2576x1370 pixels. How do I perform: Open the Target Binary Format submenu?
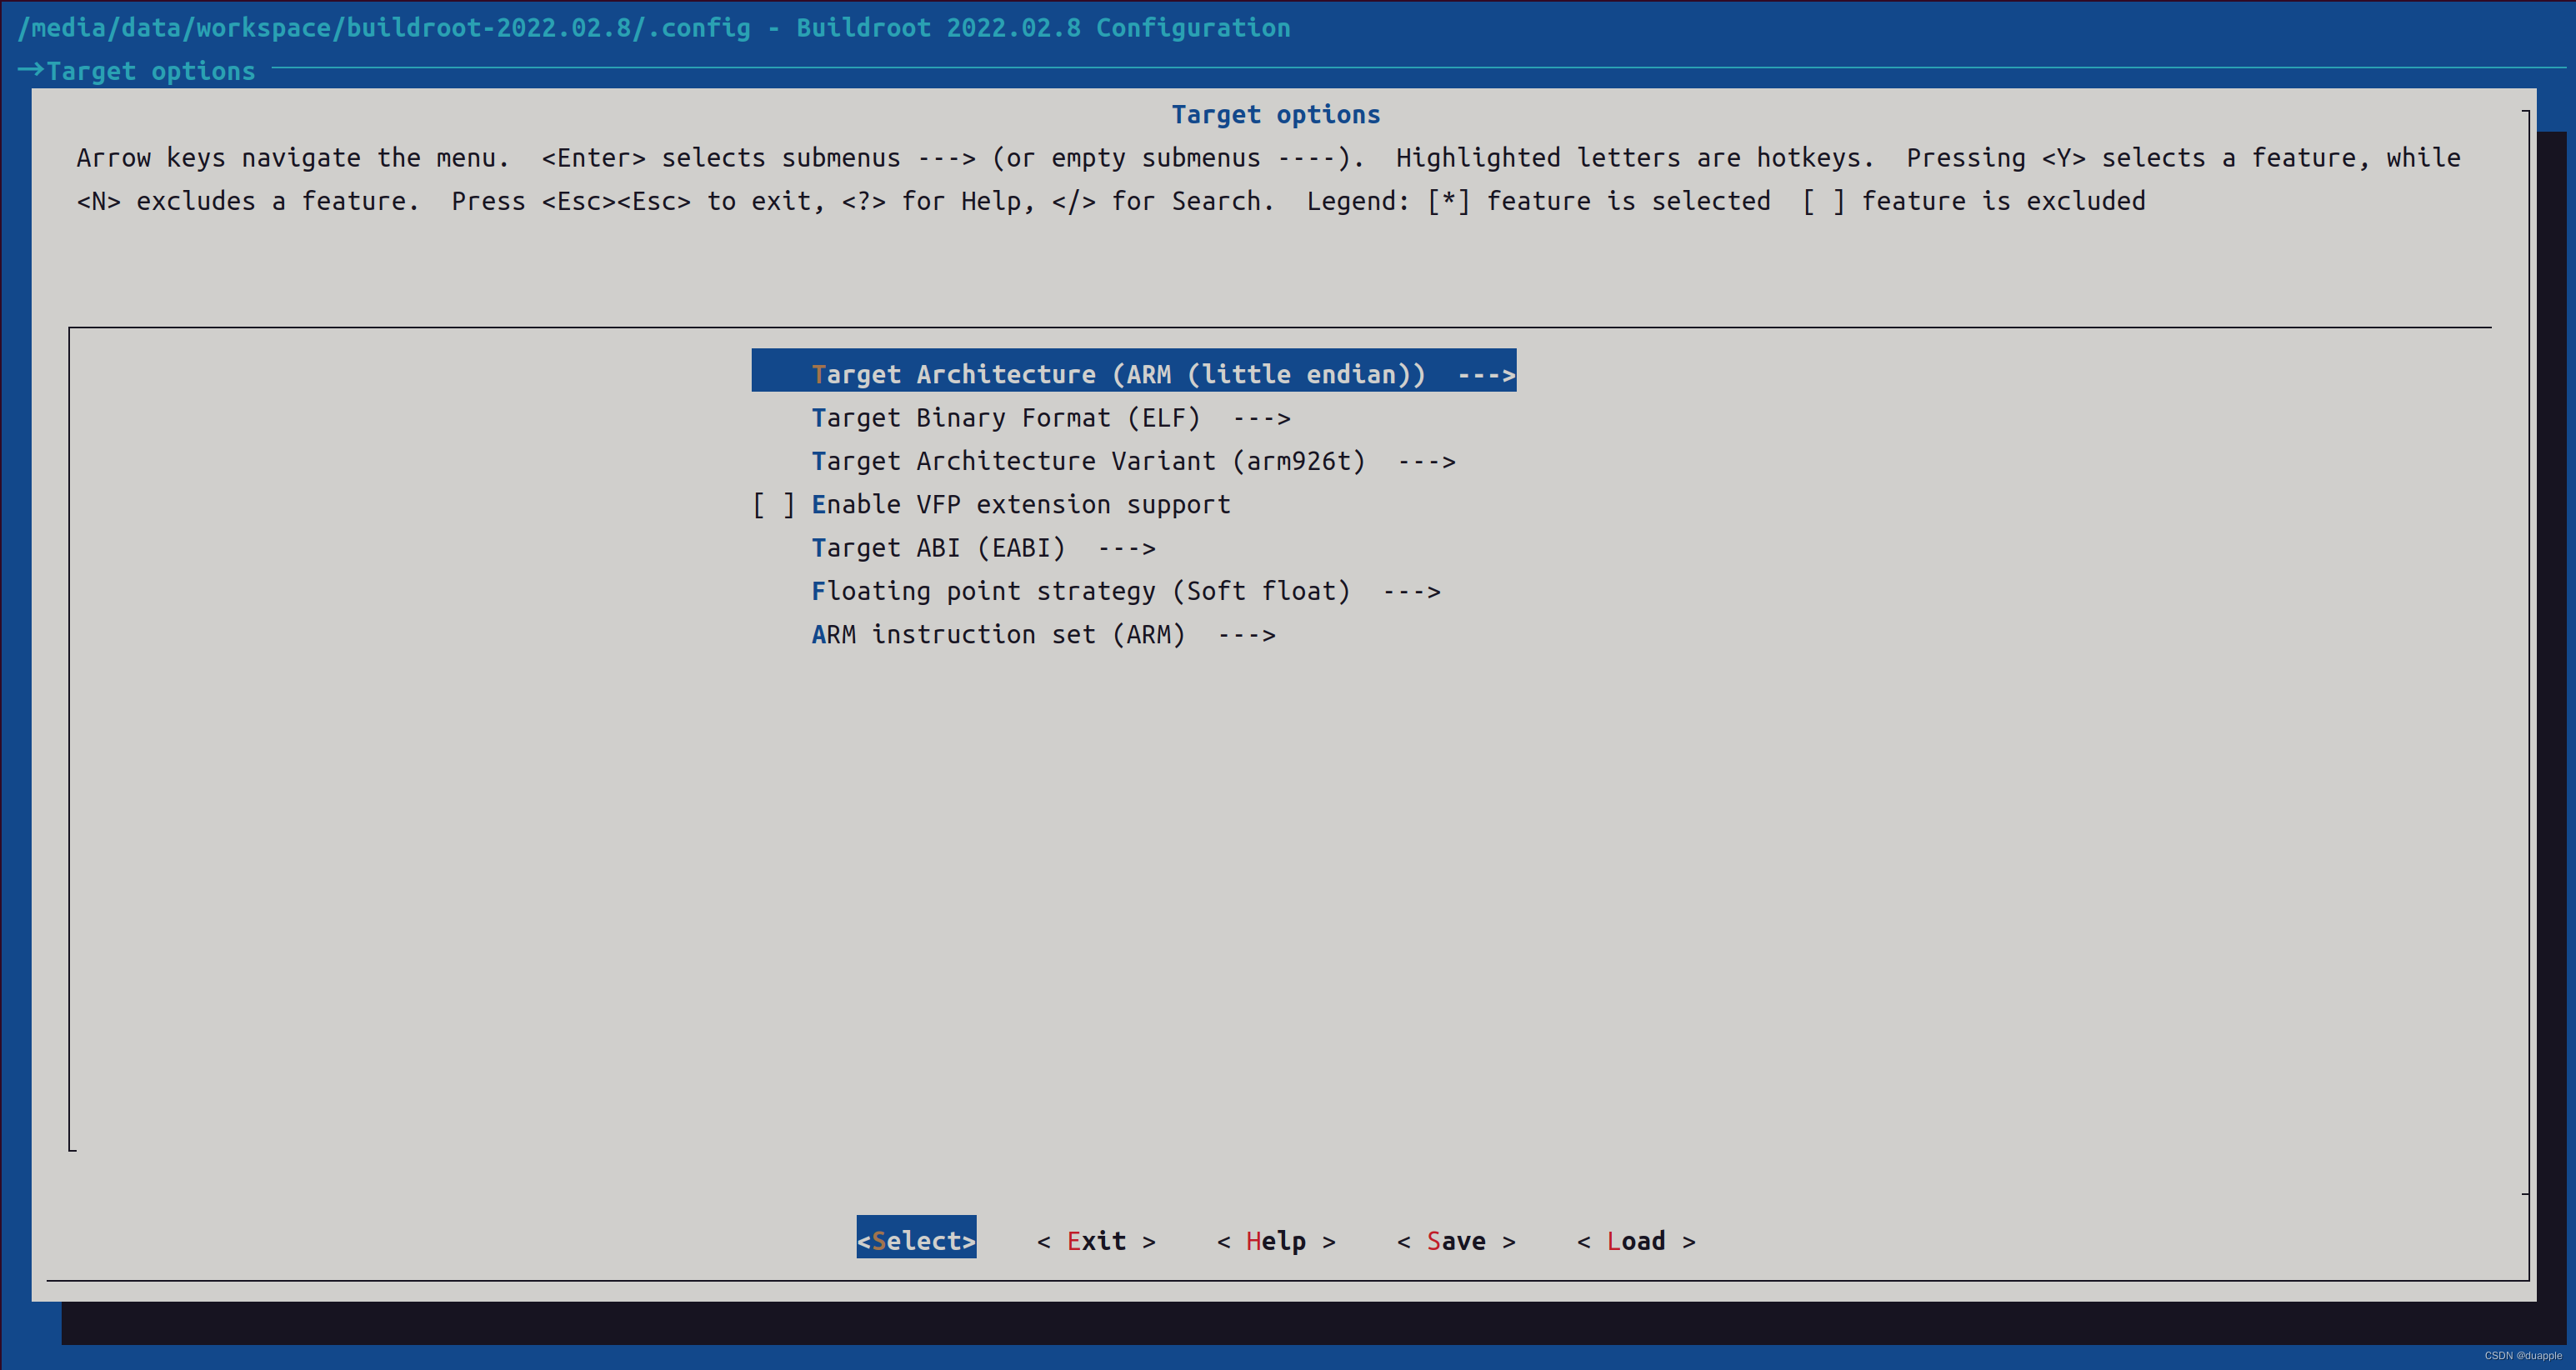pyautogui.click(x=1005, y=418)
